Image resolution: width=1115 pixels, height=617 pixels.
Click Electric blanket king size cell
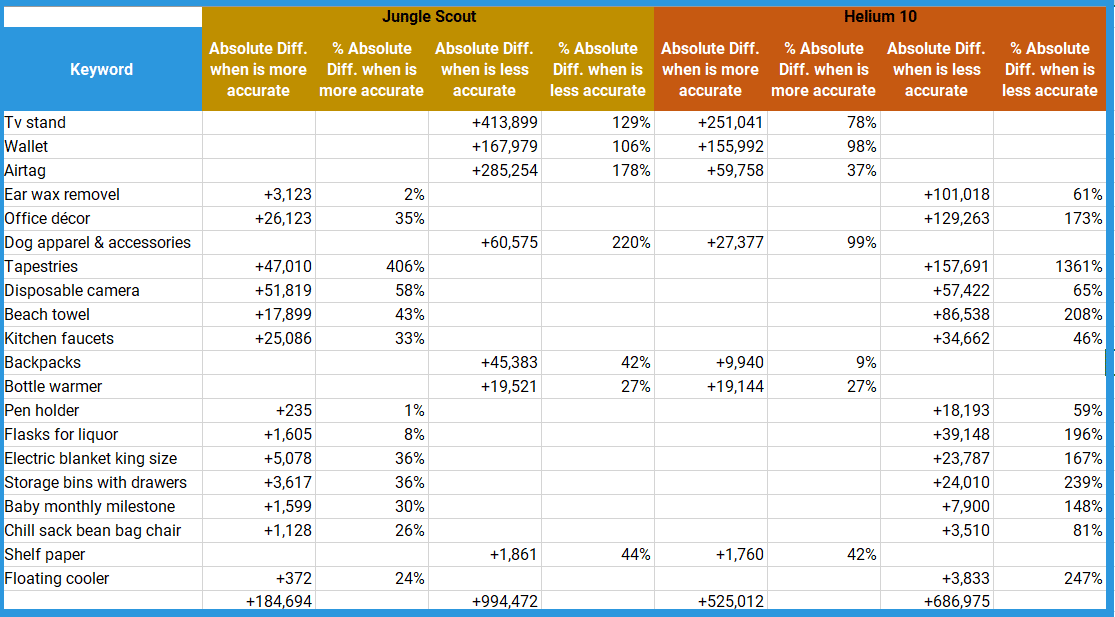[102, 458]
